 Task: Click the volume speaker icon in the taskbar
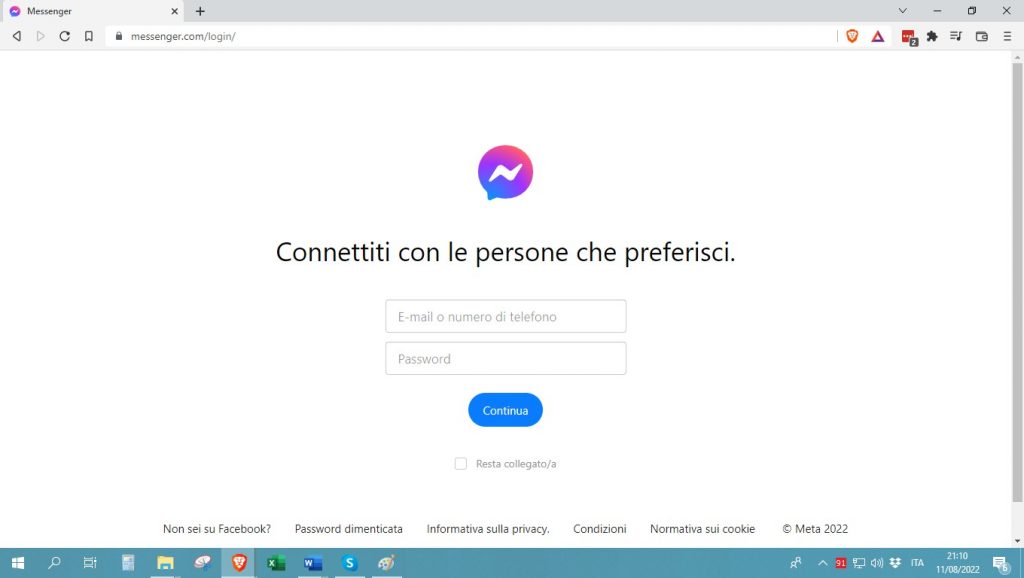pyautogui.click(x=877, y=563)
